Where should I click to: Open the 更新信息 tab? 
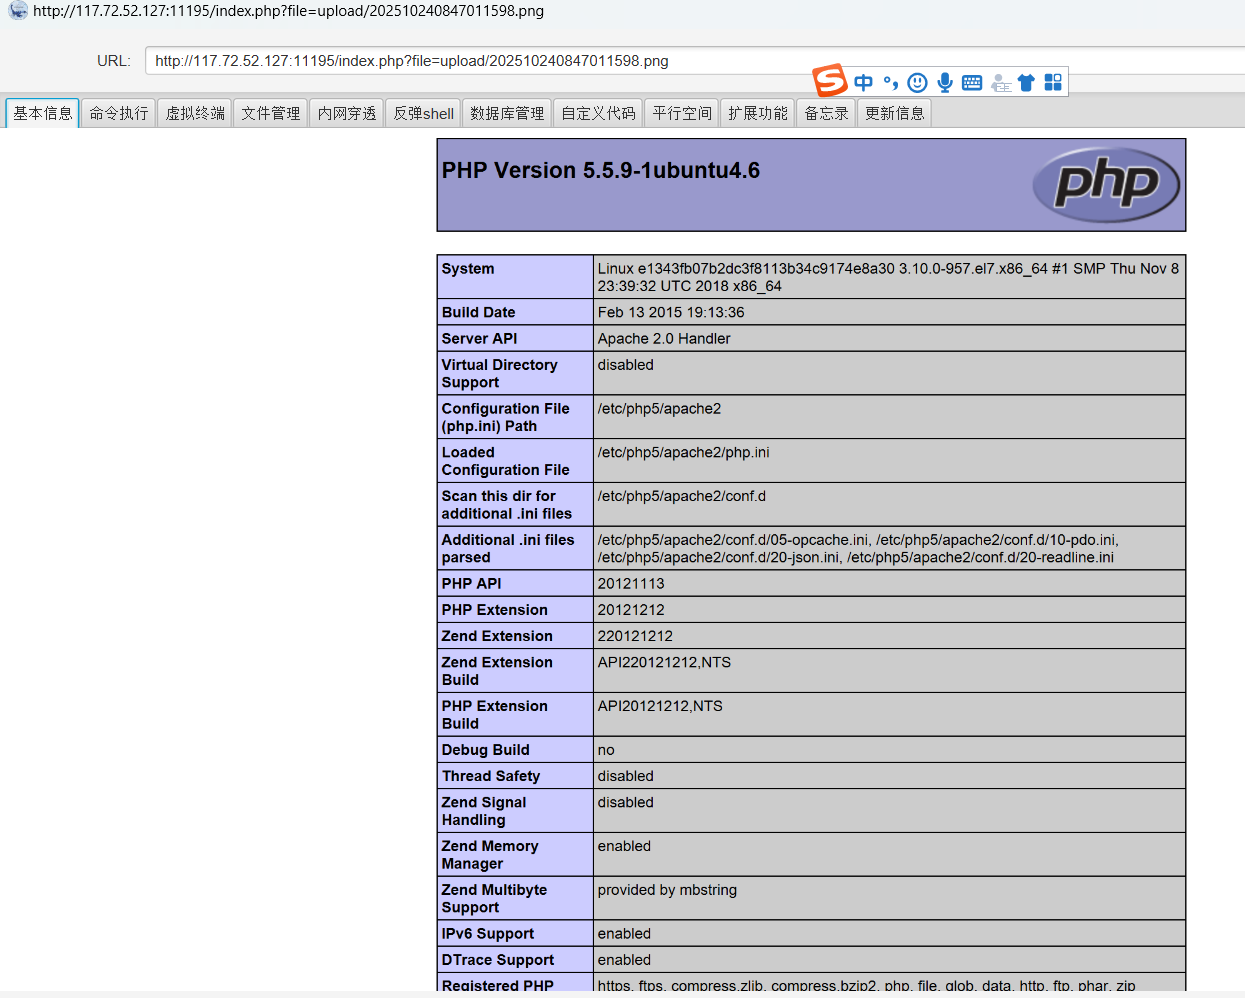point(894,113)
